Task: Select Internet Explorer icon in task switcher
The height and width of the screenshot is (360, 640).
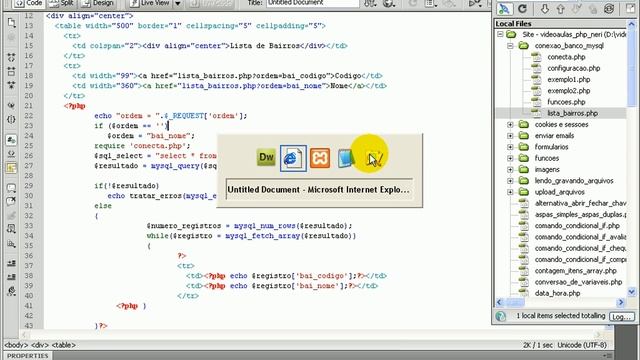Action: (x=293, y=158)
